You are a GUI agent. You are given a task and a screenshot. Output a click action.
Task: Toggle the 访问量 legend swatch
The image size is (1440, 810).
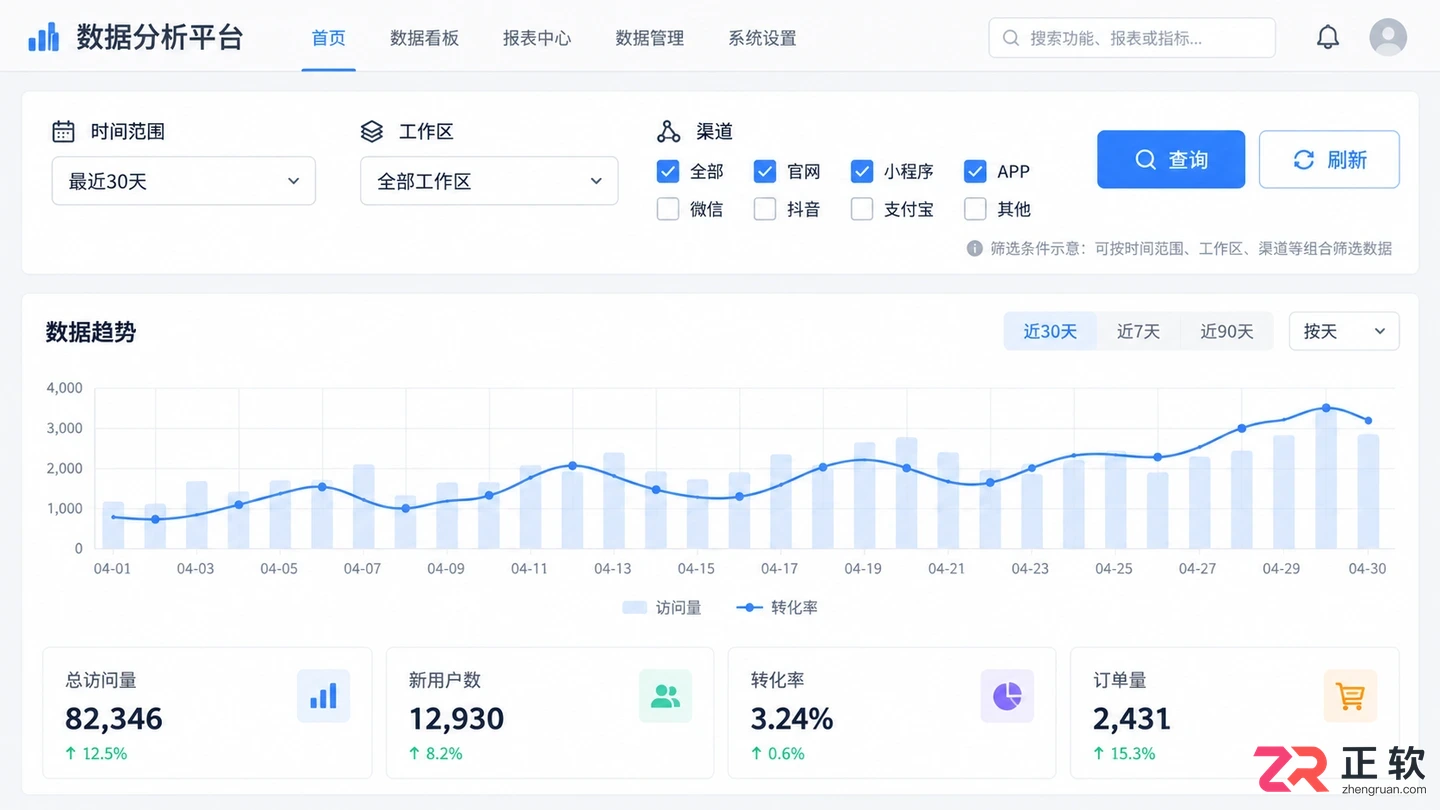point(634,607)
